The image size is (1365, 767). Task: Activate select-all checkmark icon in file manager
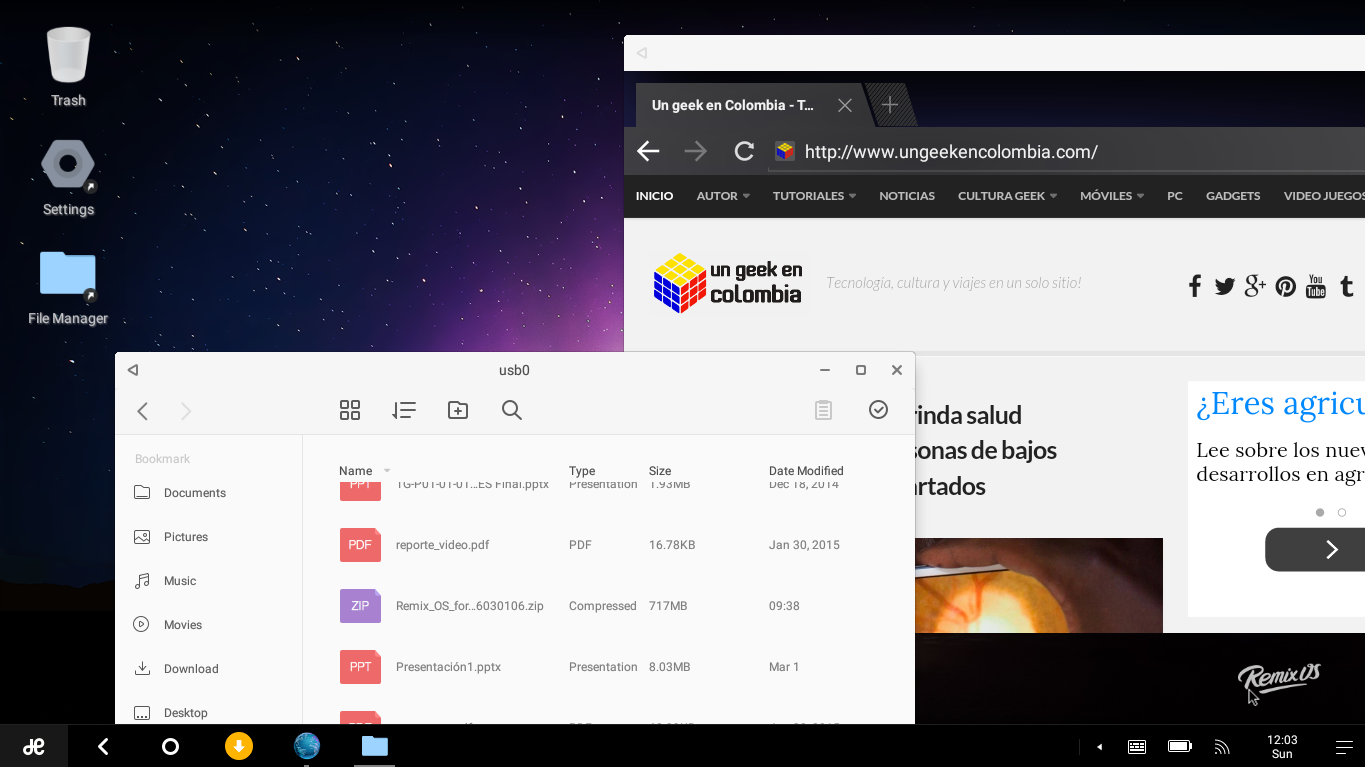[878, 409]
